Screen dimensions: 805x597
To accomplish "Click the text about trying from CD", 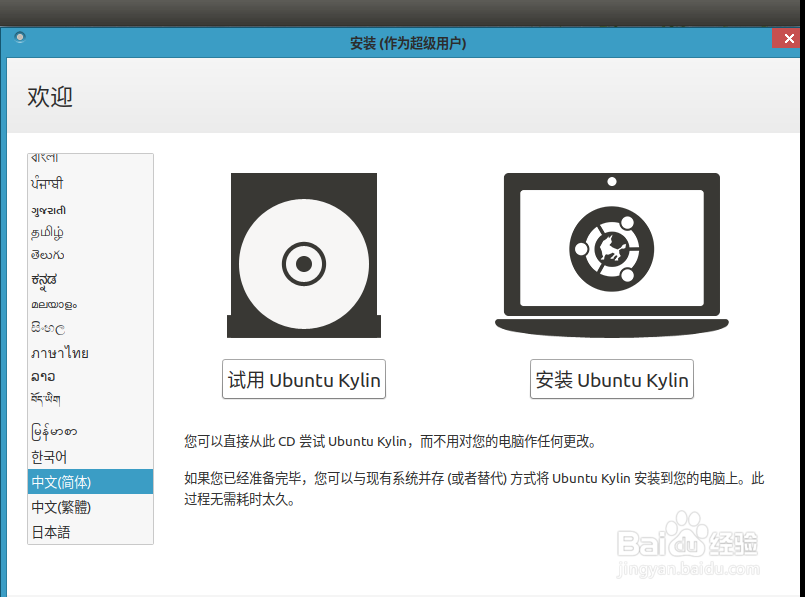I will (390, 441).
